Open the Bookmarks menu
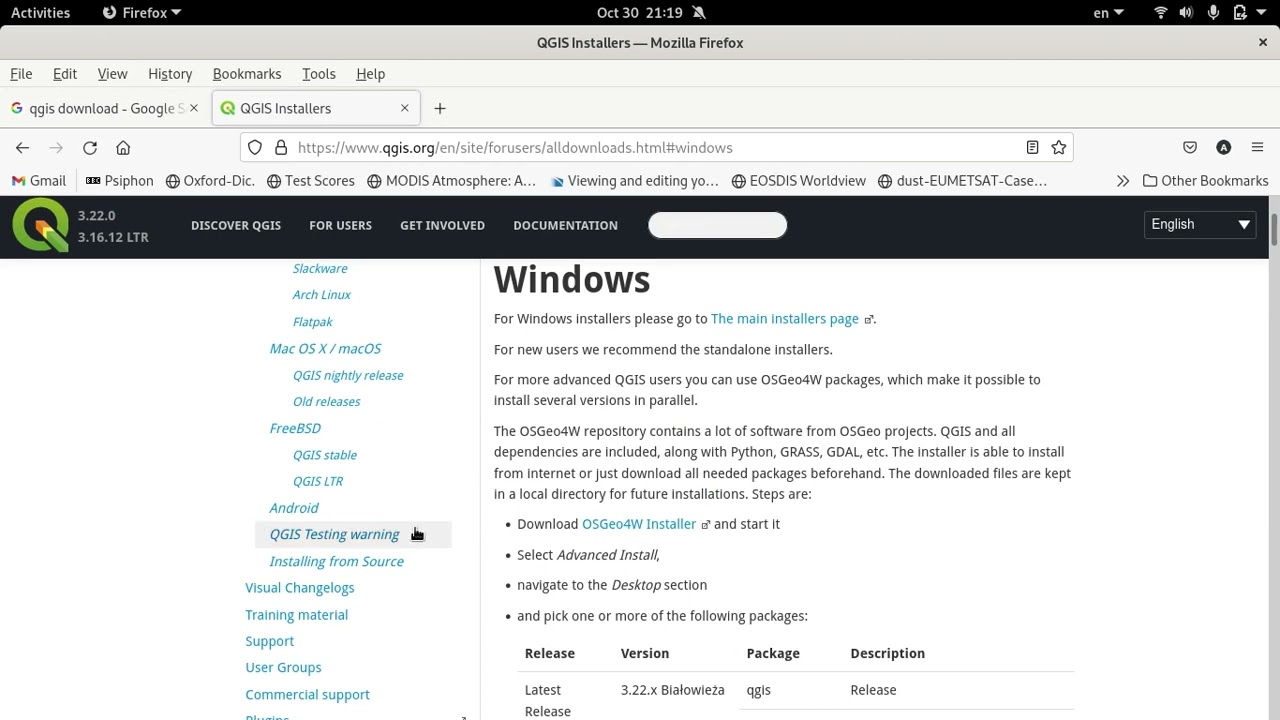The width and height of the screenshot is (1280, 720). tap(247, 74)
